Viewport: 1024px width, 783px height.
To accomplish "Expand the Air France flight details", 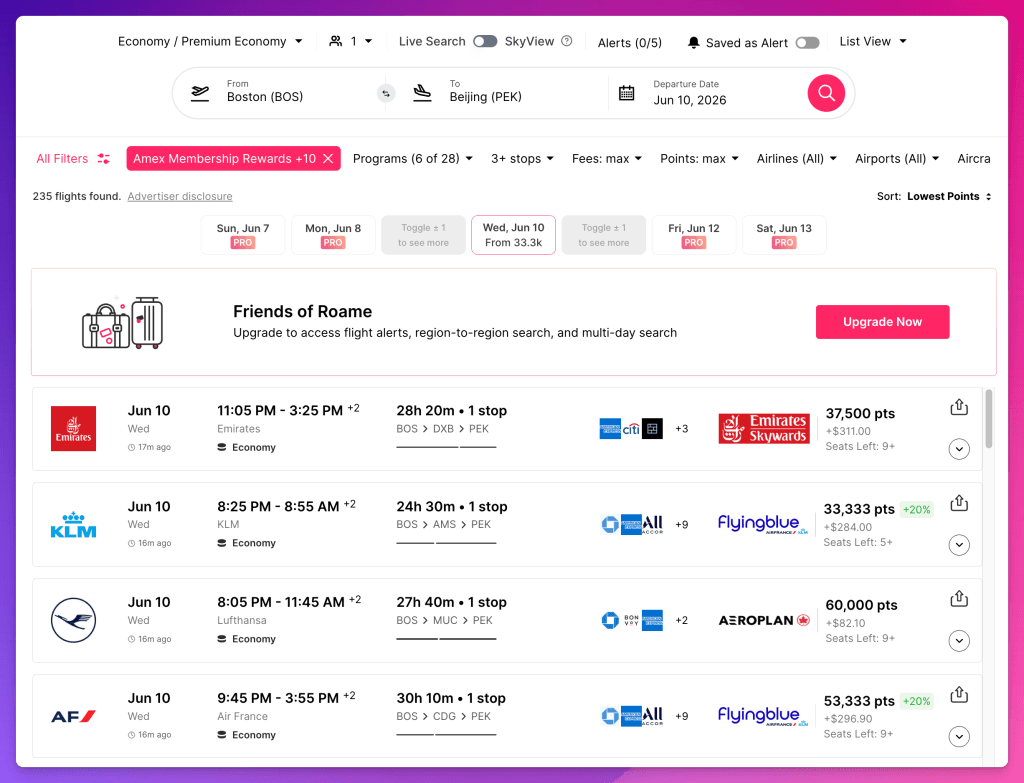I will (959, 737).
